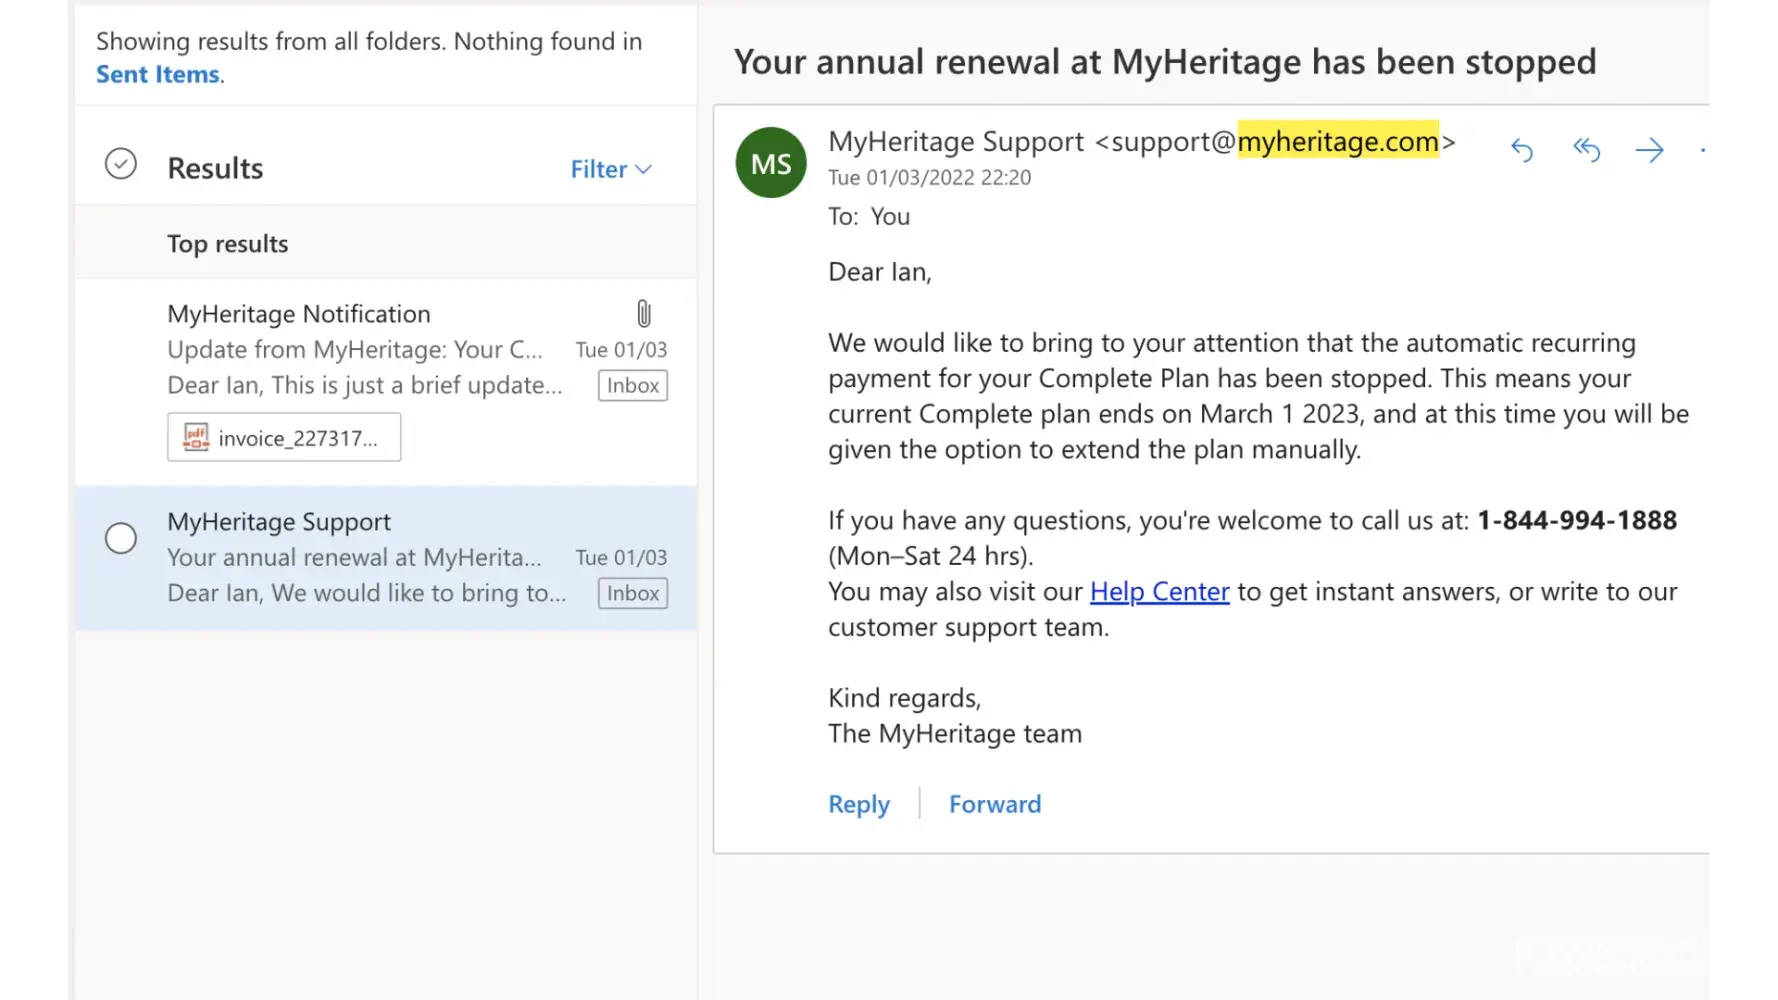Click the Forward text button below message
Viewport: 1778px width, 1000px height.
click(994, 804)
